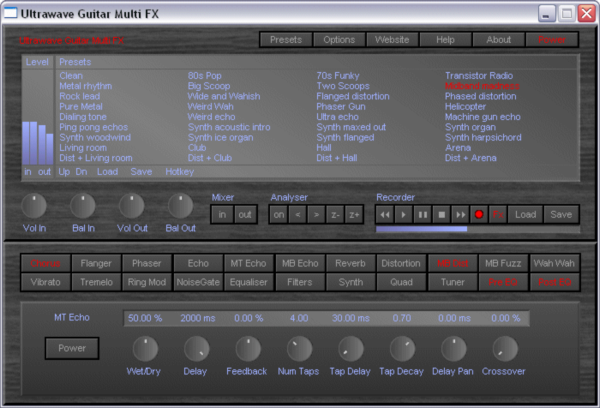Start recording with the red record button
Viewport: 600px width, 408px height.
coord(480,214)
